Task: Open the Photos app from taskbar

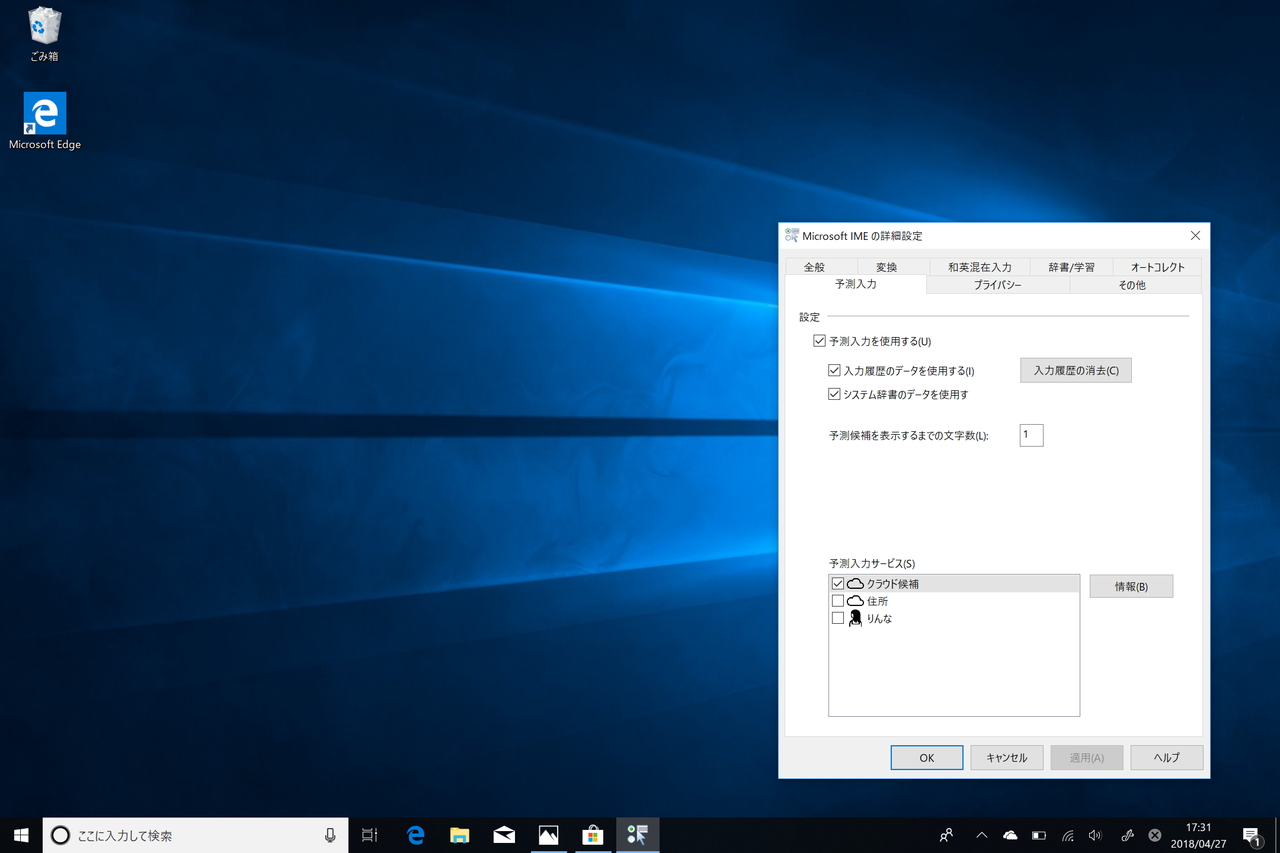Action: click(x=549, y=835)
